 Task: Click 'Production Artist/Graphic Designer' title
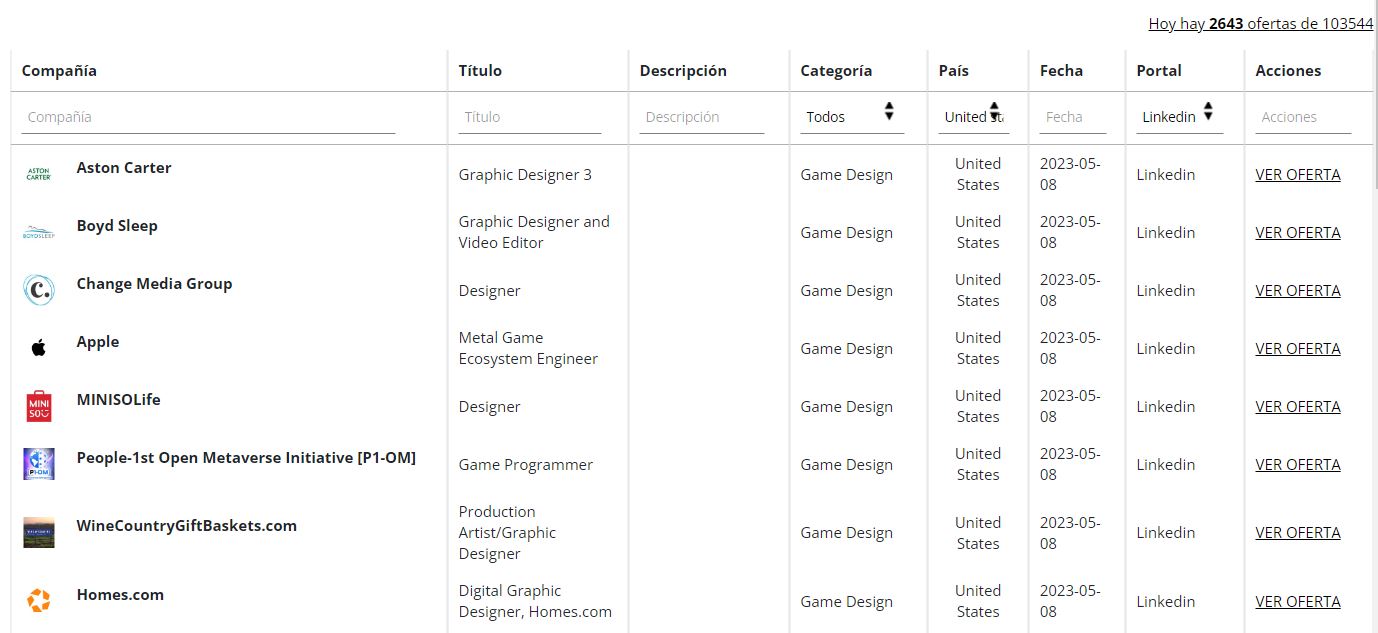click(507, 533)
